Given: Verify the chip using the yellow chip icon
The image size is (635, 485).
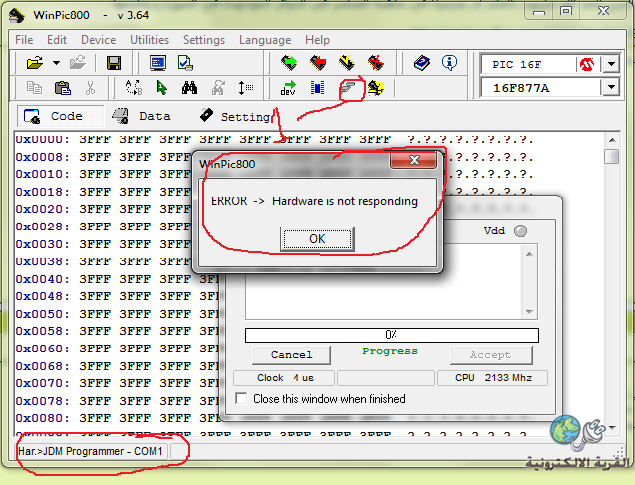Looking at the screenshot, I should coord(347,63).
